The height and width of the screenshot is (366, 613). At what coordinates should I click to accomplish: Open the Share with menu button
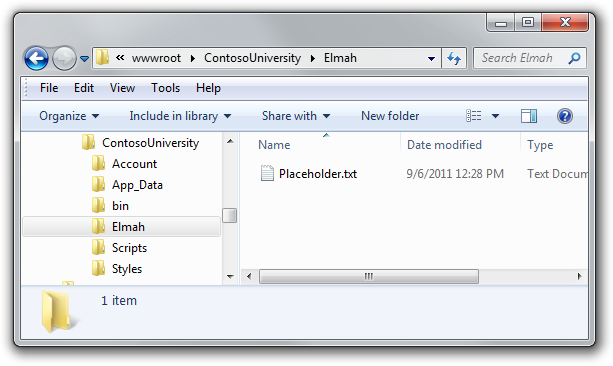pyautogui.click(x=296, y=116)
